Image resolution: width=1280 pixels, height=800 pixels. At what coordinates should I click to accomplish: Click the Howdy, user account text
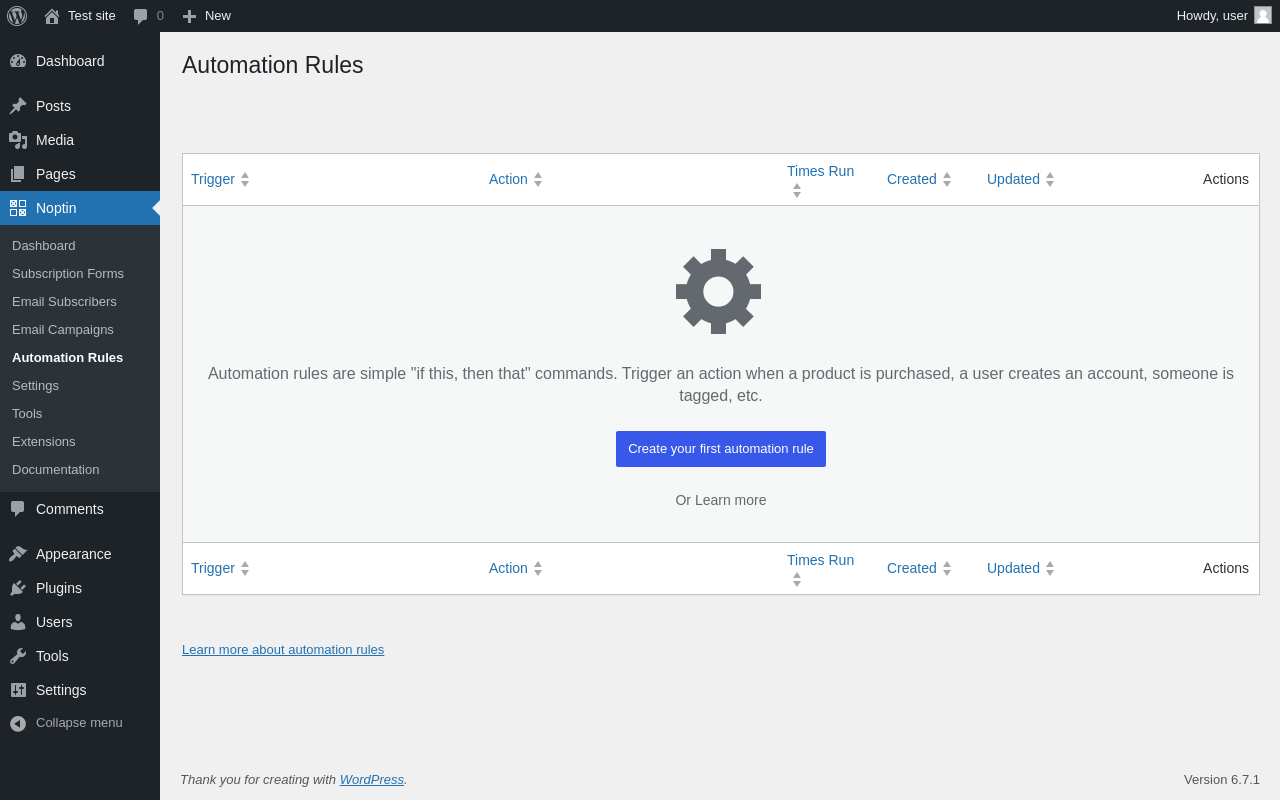(x=1212, y=15)
